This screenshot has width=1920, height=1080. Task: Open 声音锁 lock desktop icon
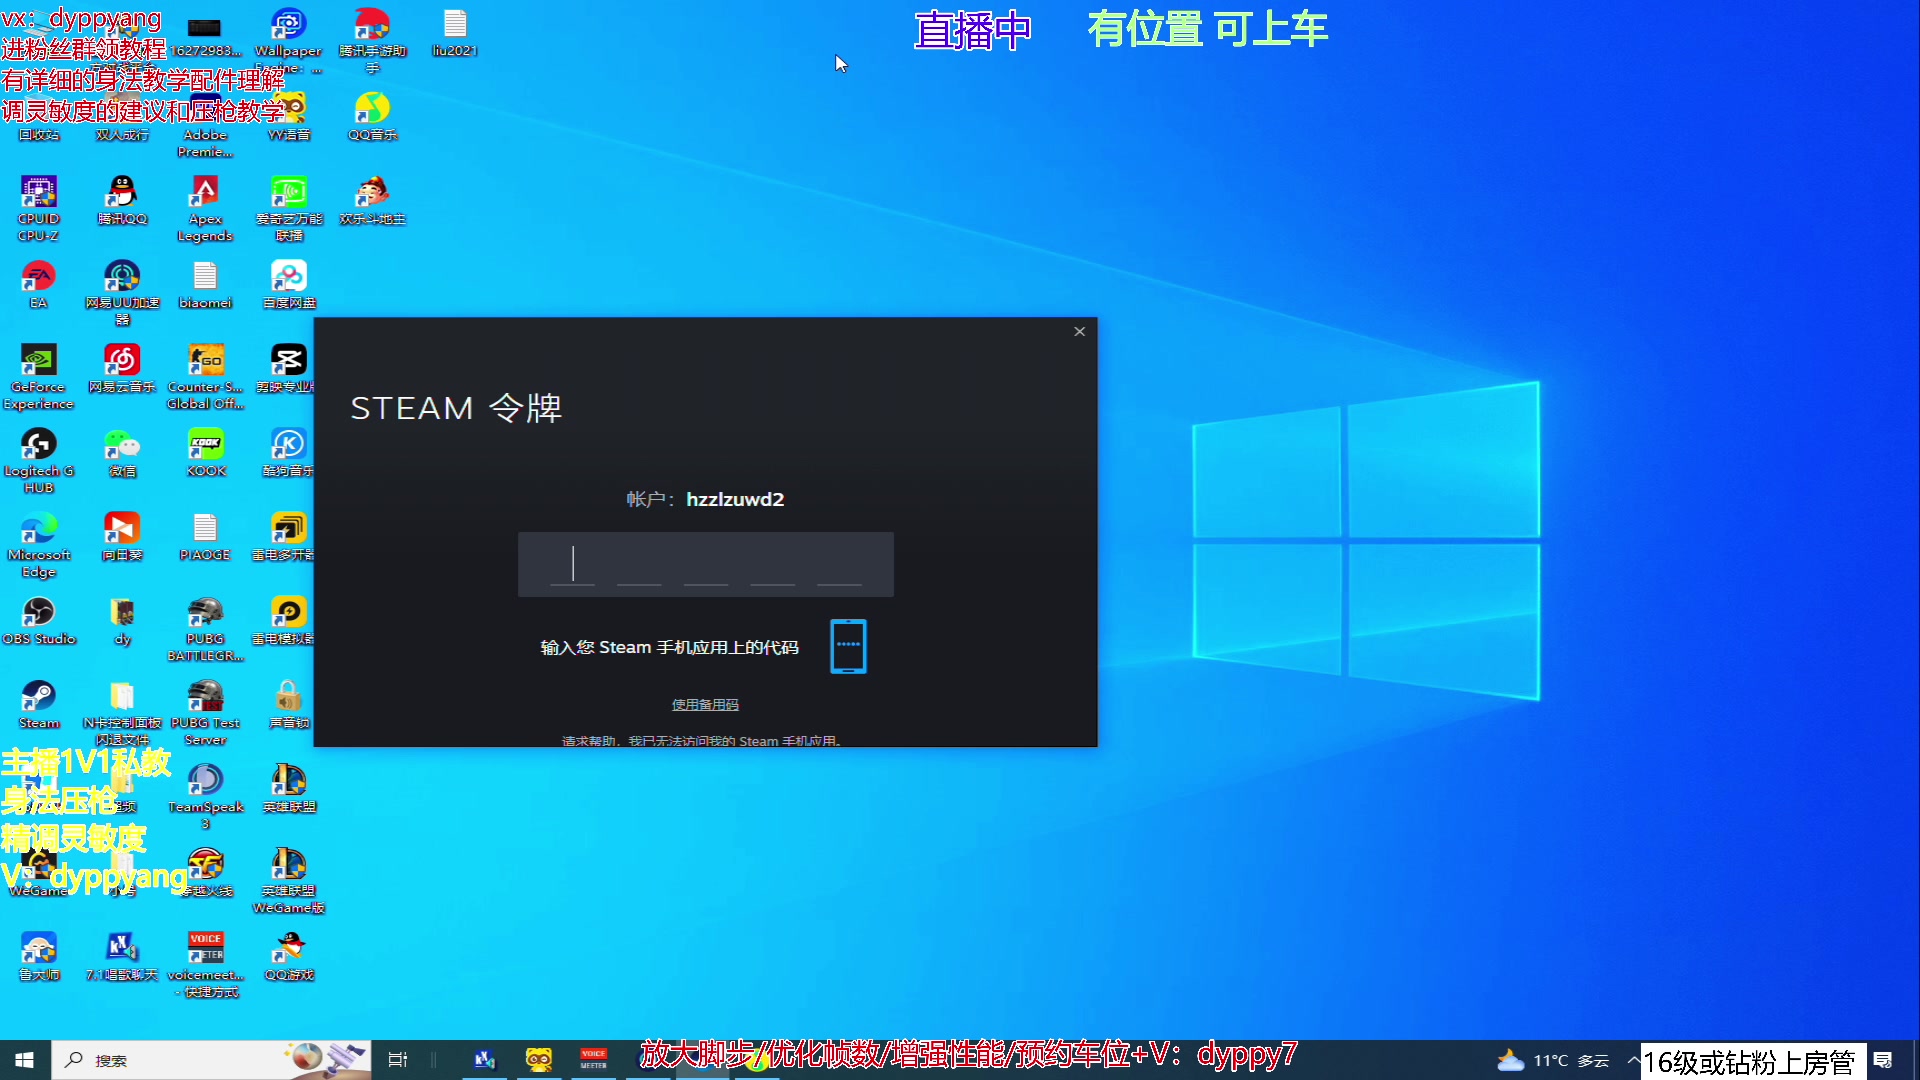click(289, 704)
